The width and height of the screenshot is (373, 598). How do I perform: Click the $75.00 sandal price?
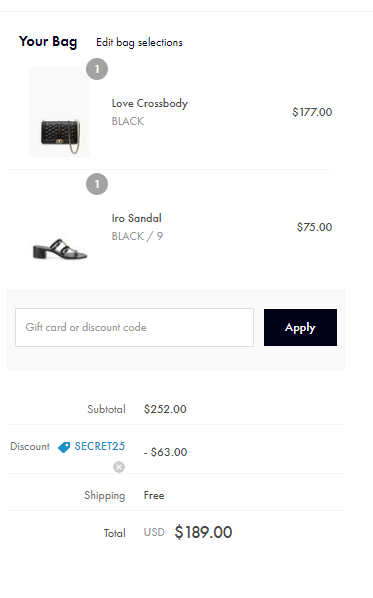pyautogui.click(x=314, y=227)
